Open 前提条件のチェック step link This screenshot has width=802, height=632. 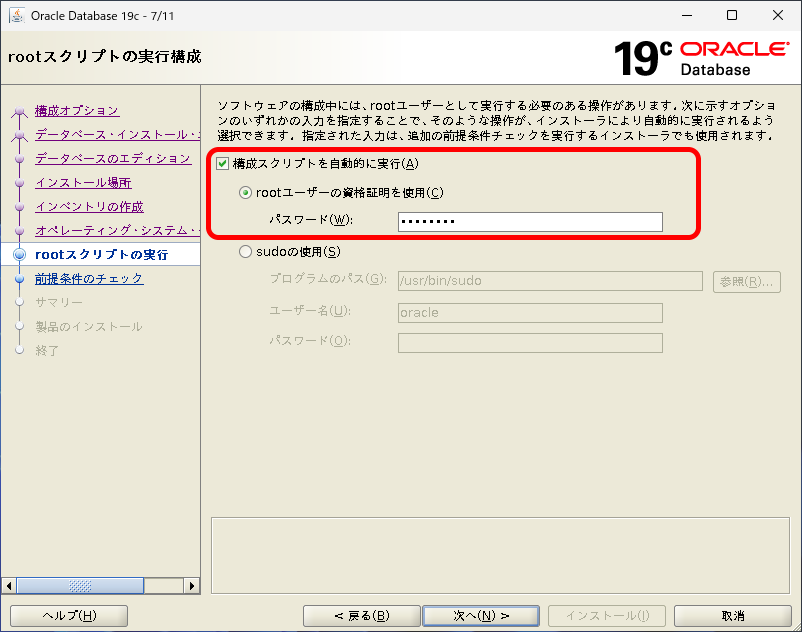[x=89, y=279]
